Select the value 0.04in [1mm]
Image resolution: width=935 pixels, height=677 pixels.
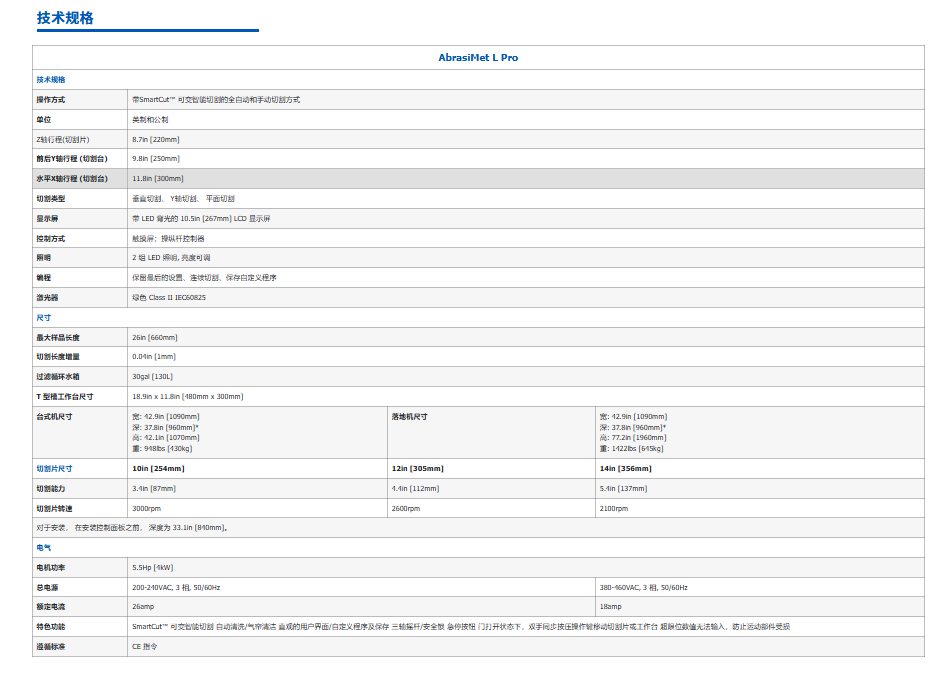coord(154,357)
